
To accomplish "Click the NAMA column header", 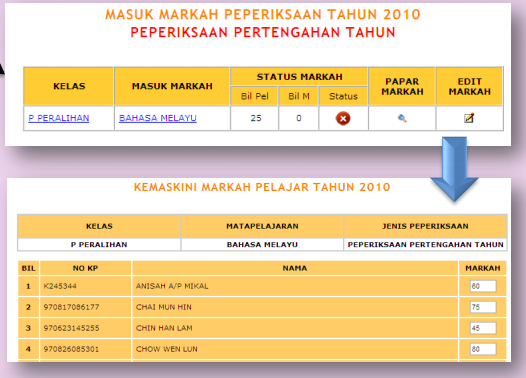I will click(295, 268).
